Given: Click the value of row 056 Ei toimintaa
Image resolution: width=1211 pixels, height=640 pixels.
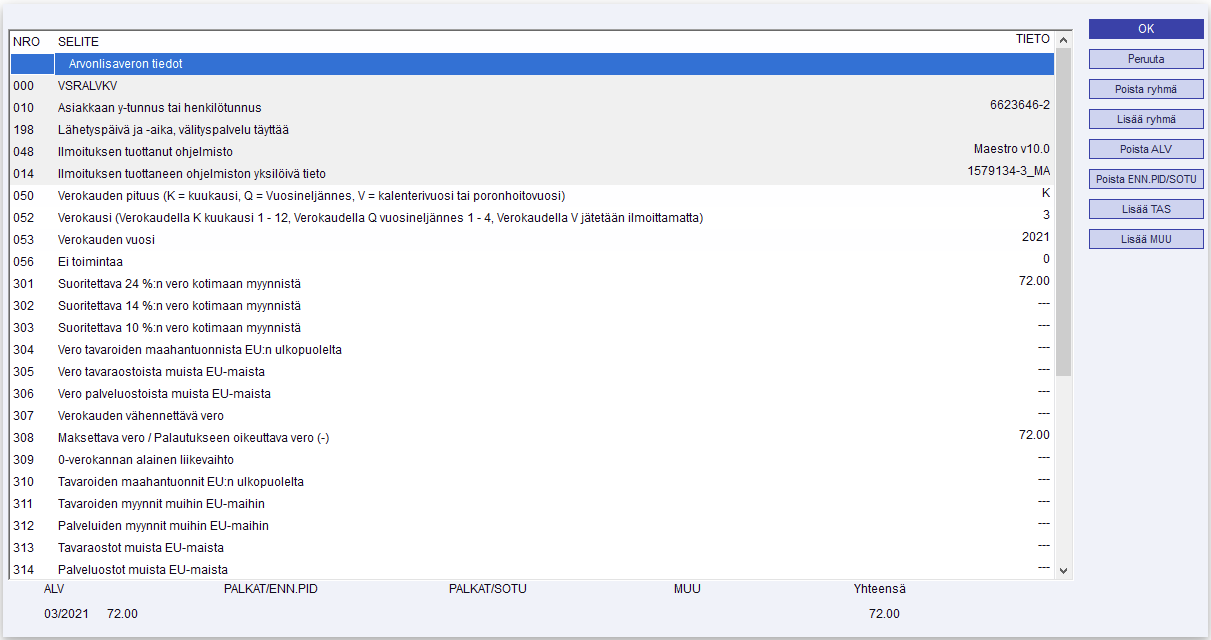Looking at the screenshot, I should (x=1045, y=259).
